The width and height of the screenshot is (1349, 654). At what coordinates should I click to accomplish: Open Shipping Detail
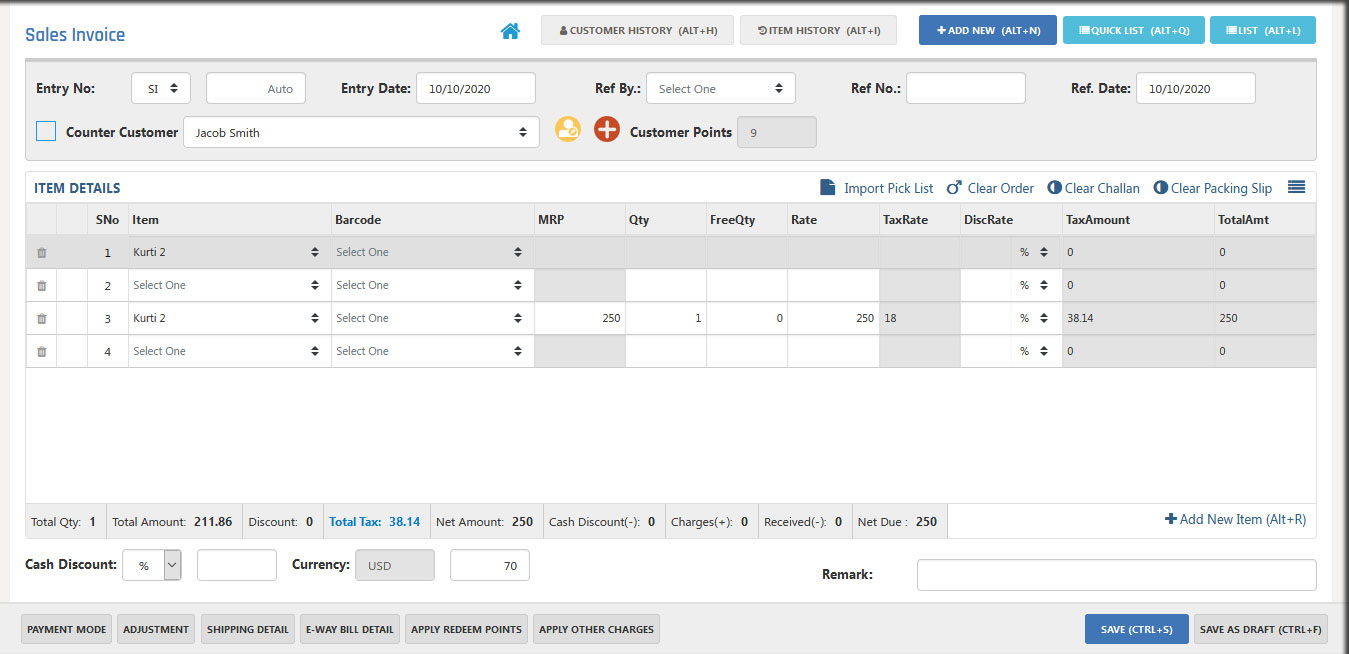coord(248,629)
